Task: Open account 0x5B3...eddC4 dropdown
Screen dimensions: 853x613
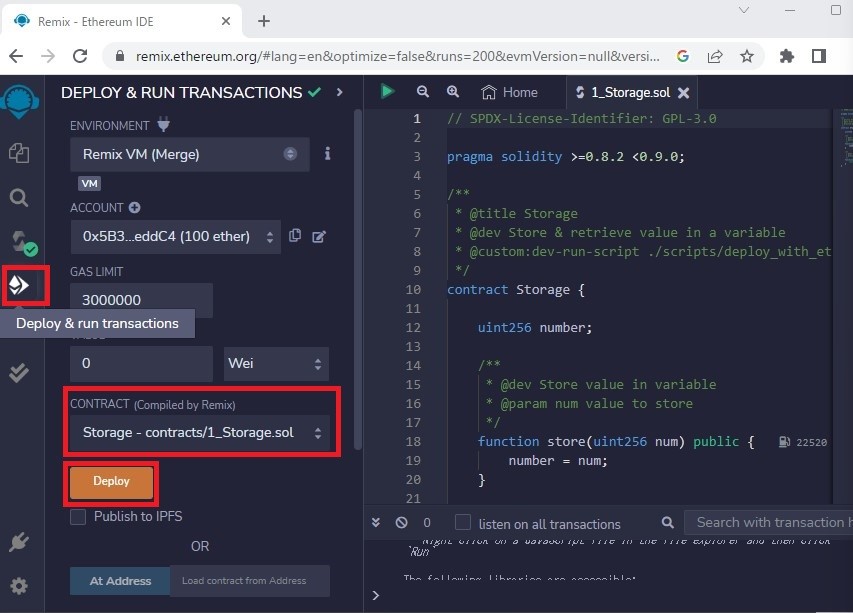Action: click(x=176, y=237)
